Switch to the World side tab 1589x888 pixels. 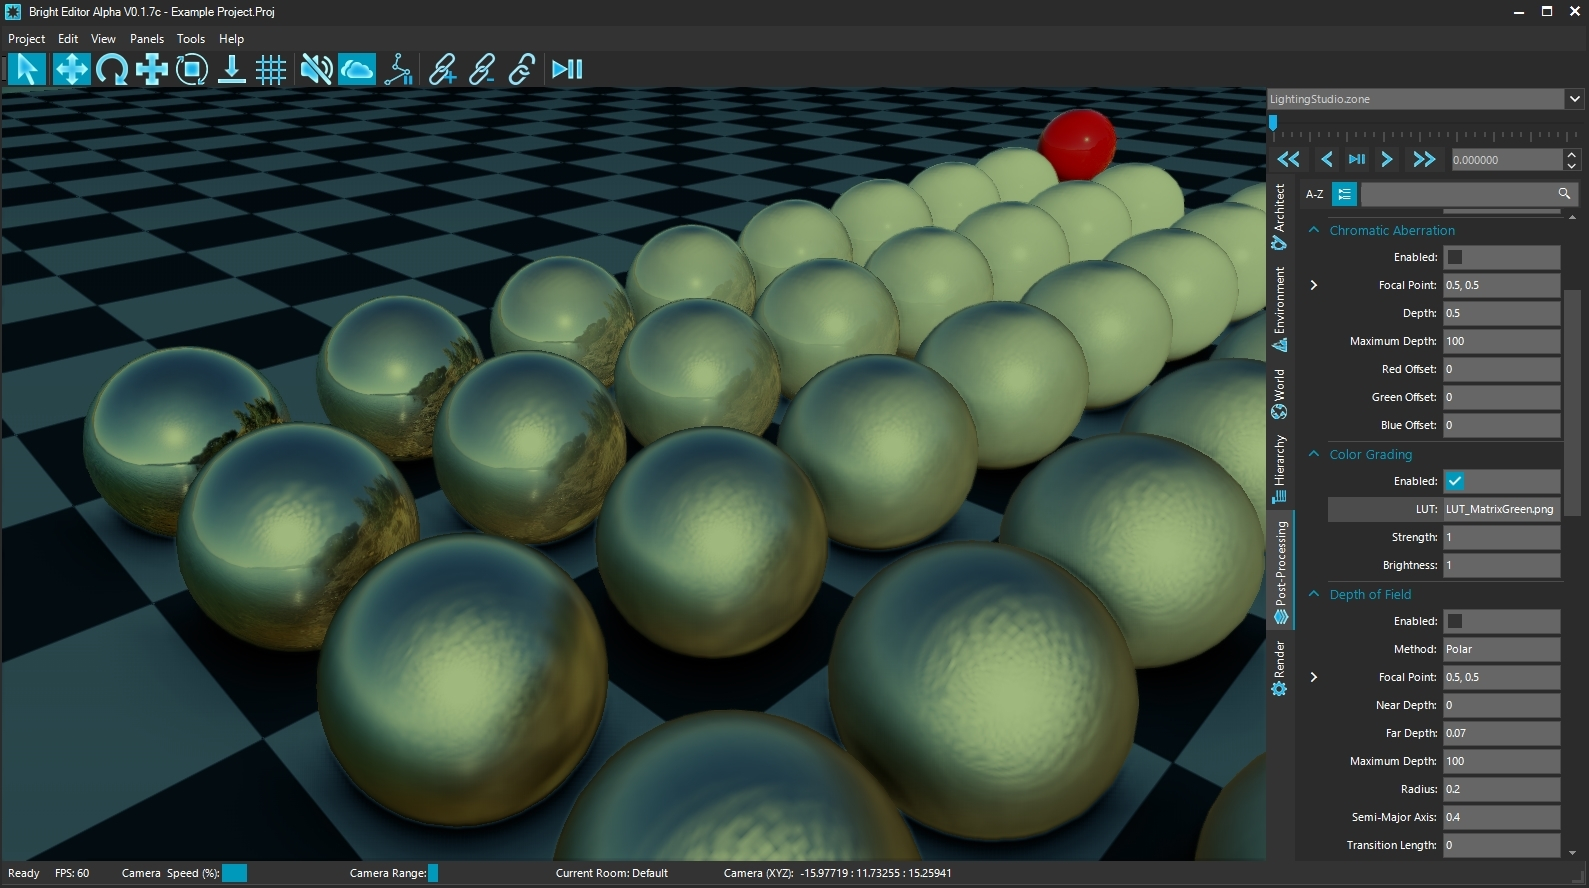tap(1280, 395)
